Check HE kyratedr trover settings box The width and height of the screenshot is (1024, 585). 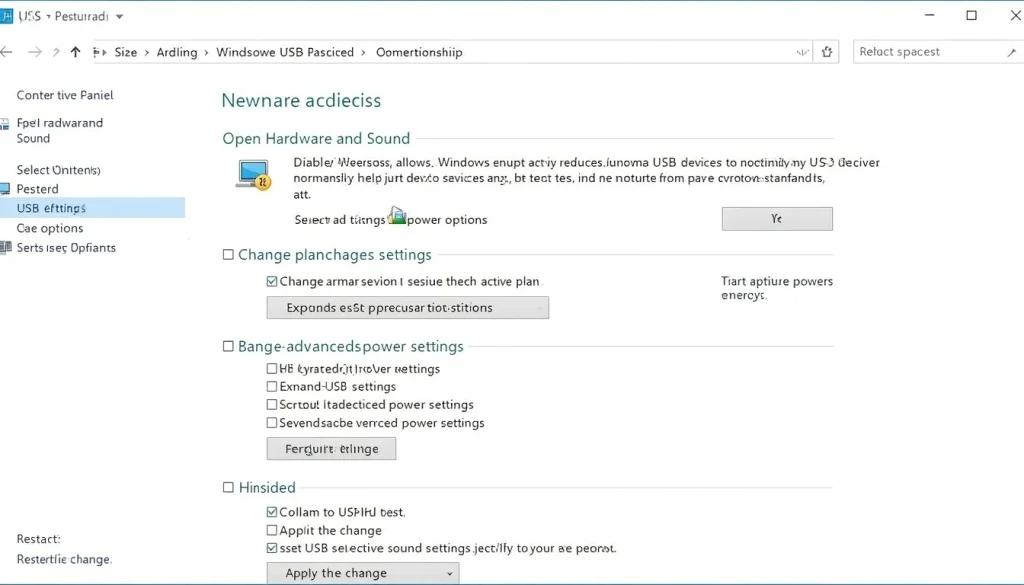pyautogui.click(x=272, y=368)
